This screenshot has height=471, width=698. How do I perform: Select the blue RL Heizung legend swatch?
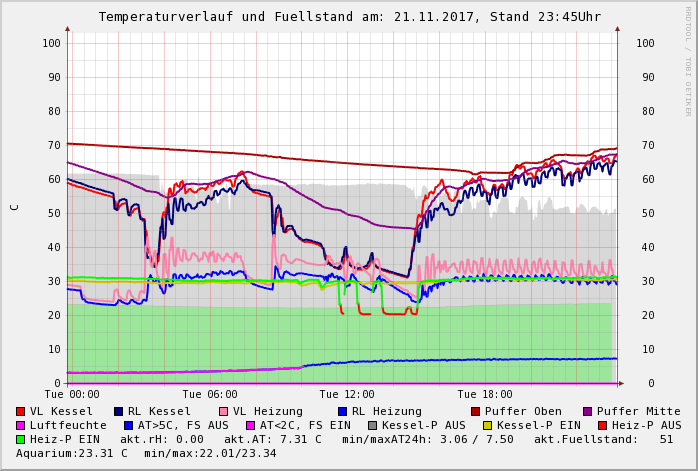(x=342, y=411)
